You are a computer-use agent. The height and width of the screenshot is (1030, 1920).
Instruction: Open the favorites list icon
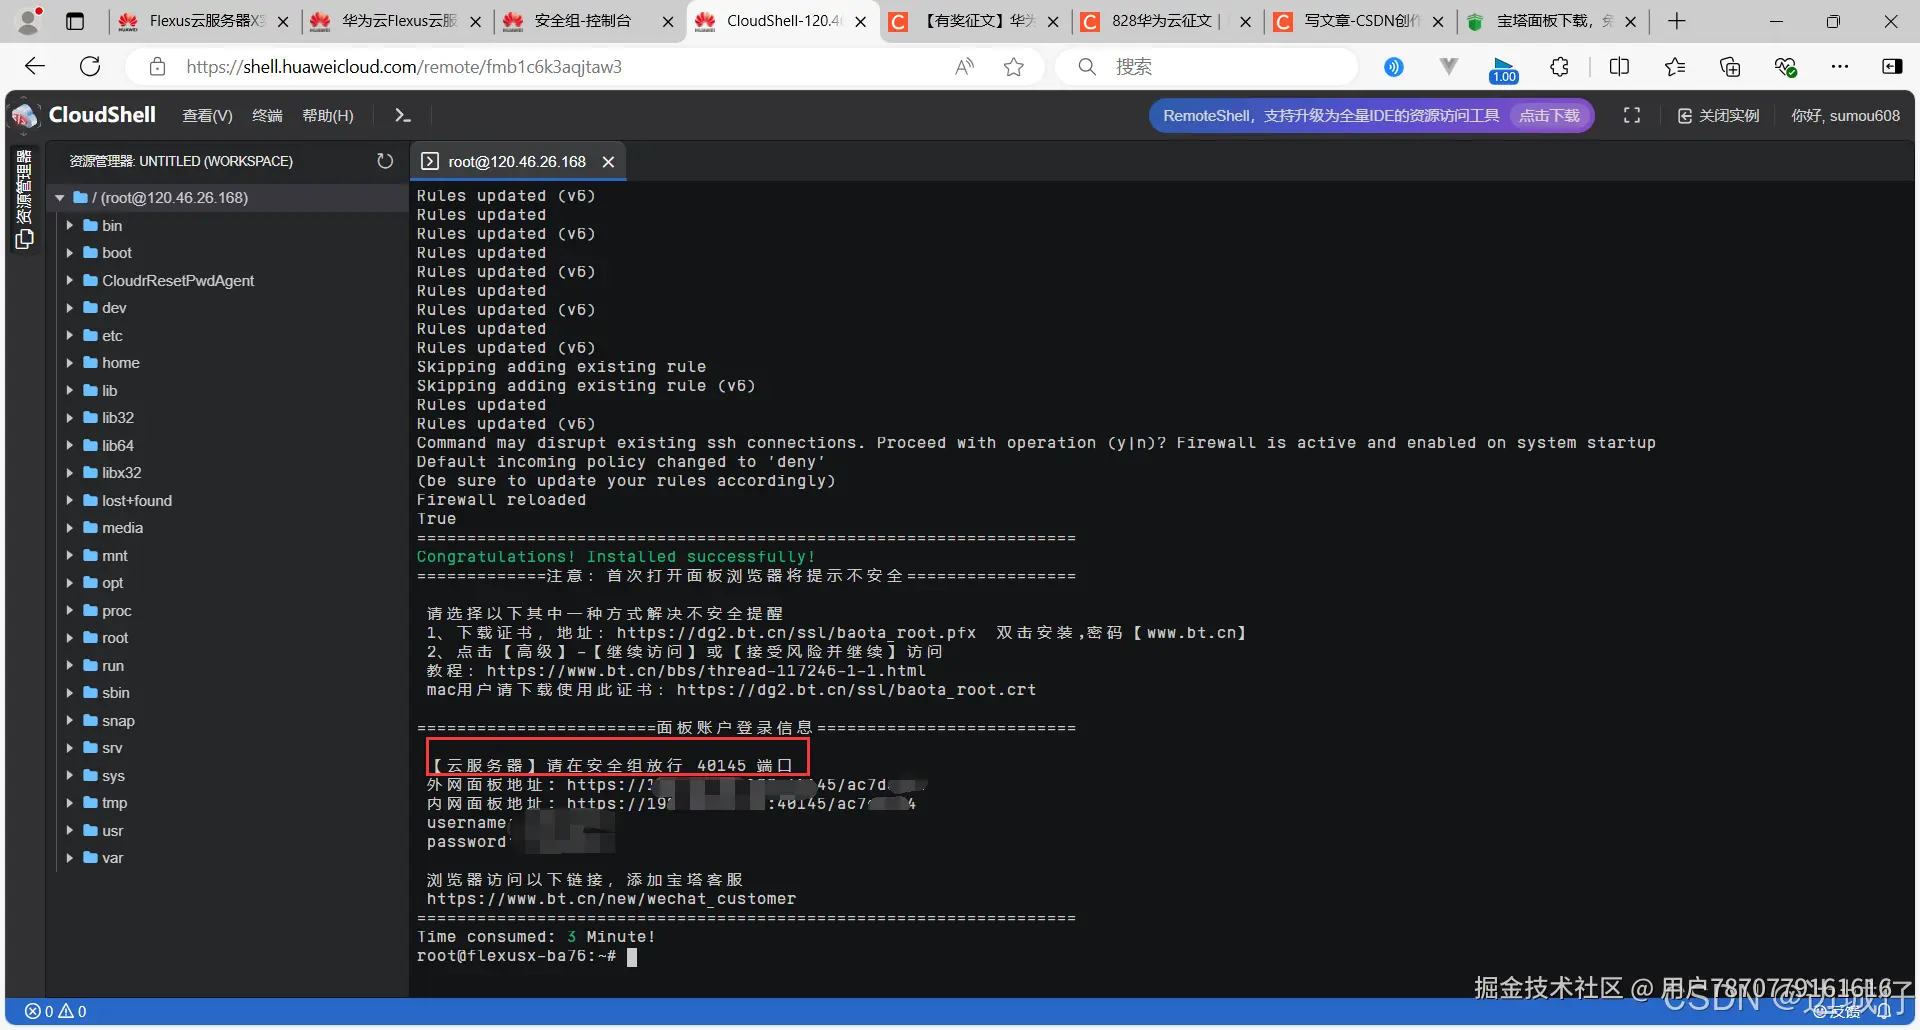coord(1675,67)
